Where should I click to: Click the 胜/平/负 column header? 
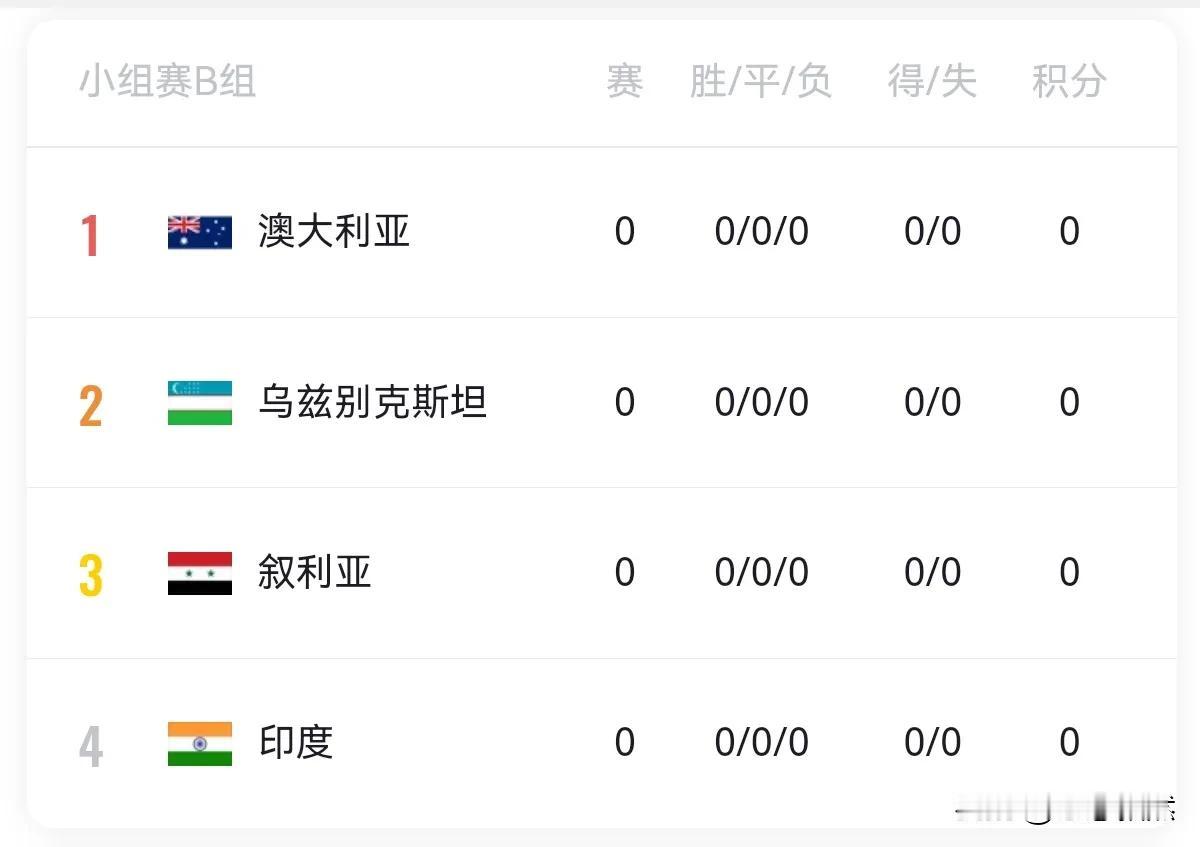[x=761, y=81]
